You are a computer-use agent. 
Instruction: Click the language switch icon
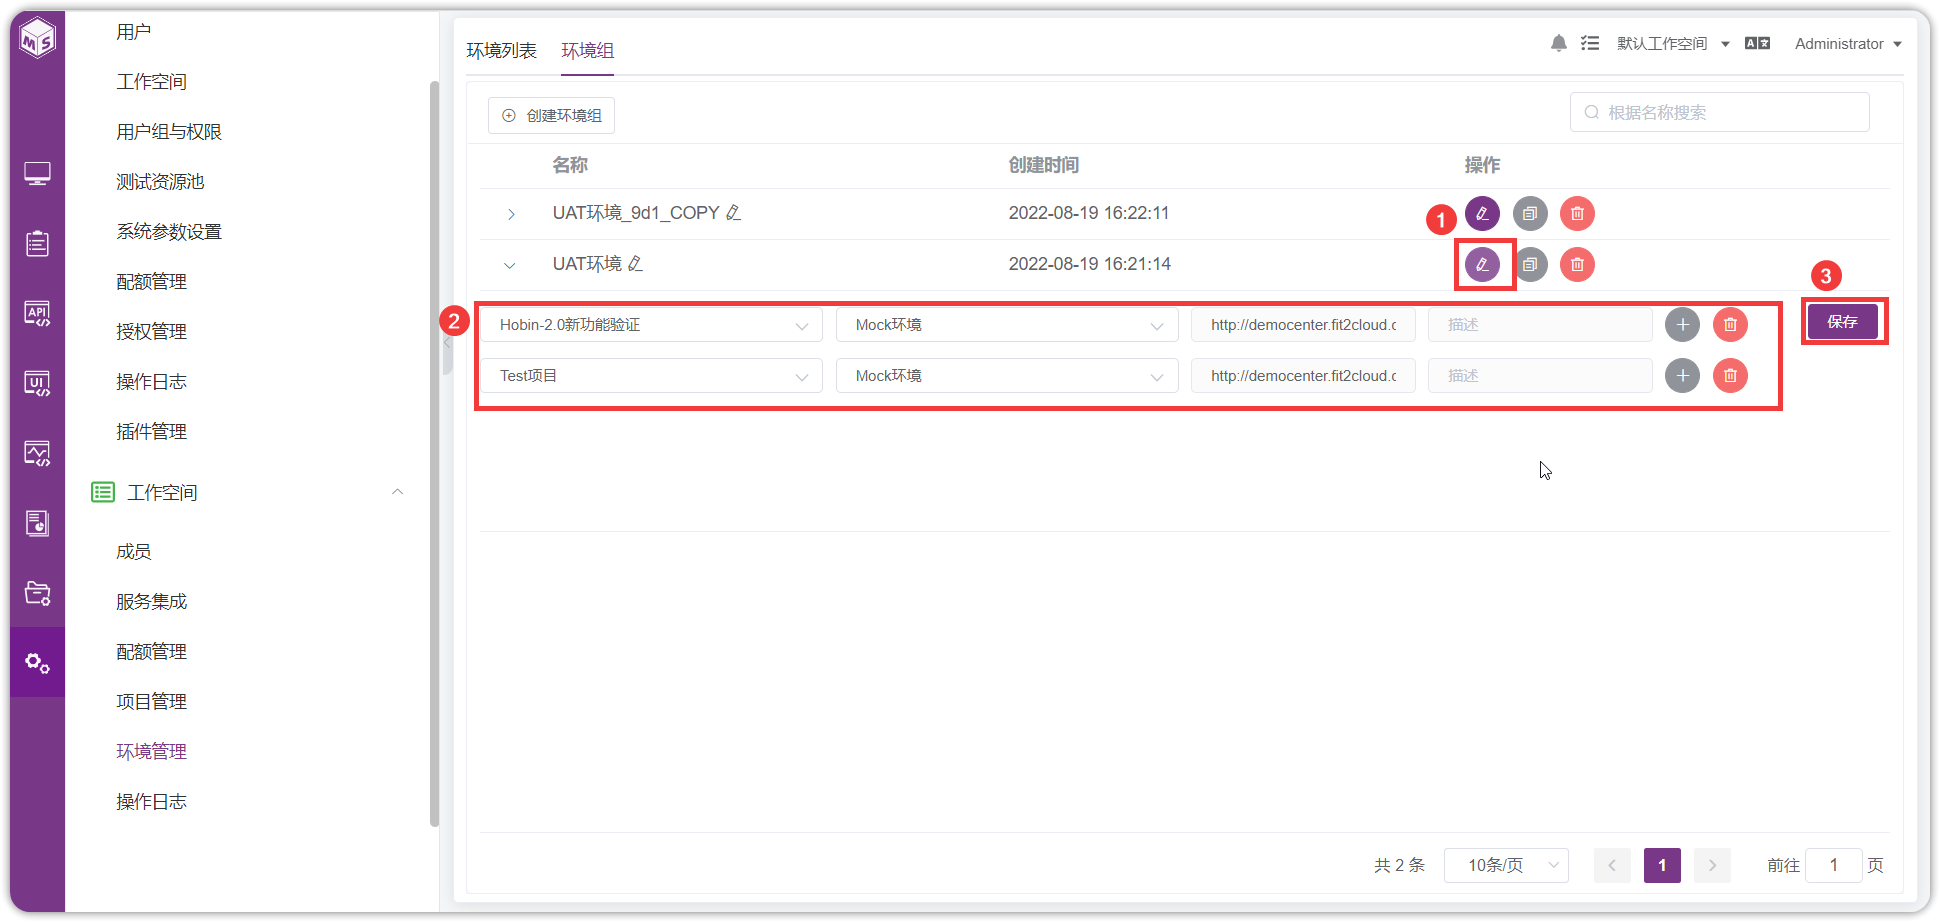[x=1757, y=43]
